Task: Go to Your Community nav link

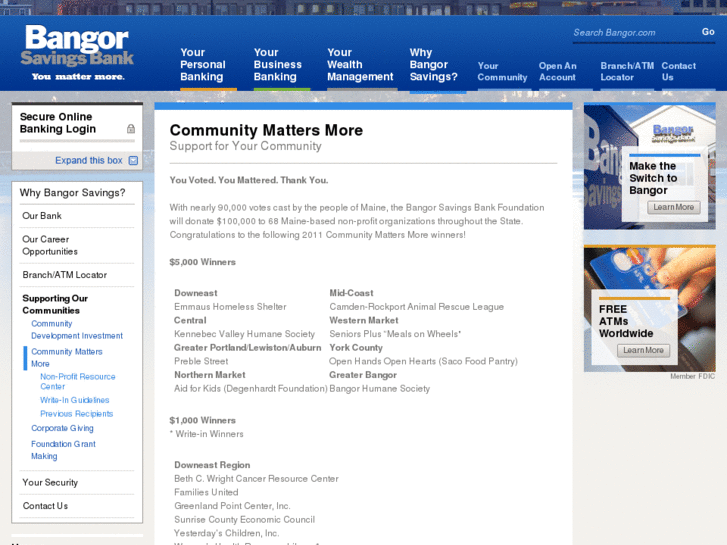Action: (502, 71)
